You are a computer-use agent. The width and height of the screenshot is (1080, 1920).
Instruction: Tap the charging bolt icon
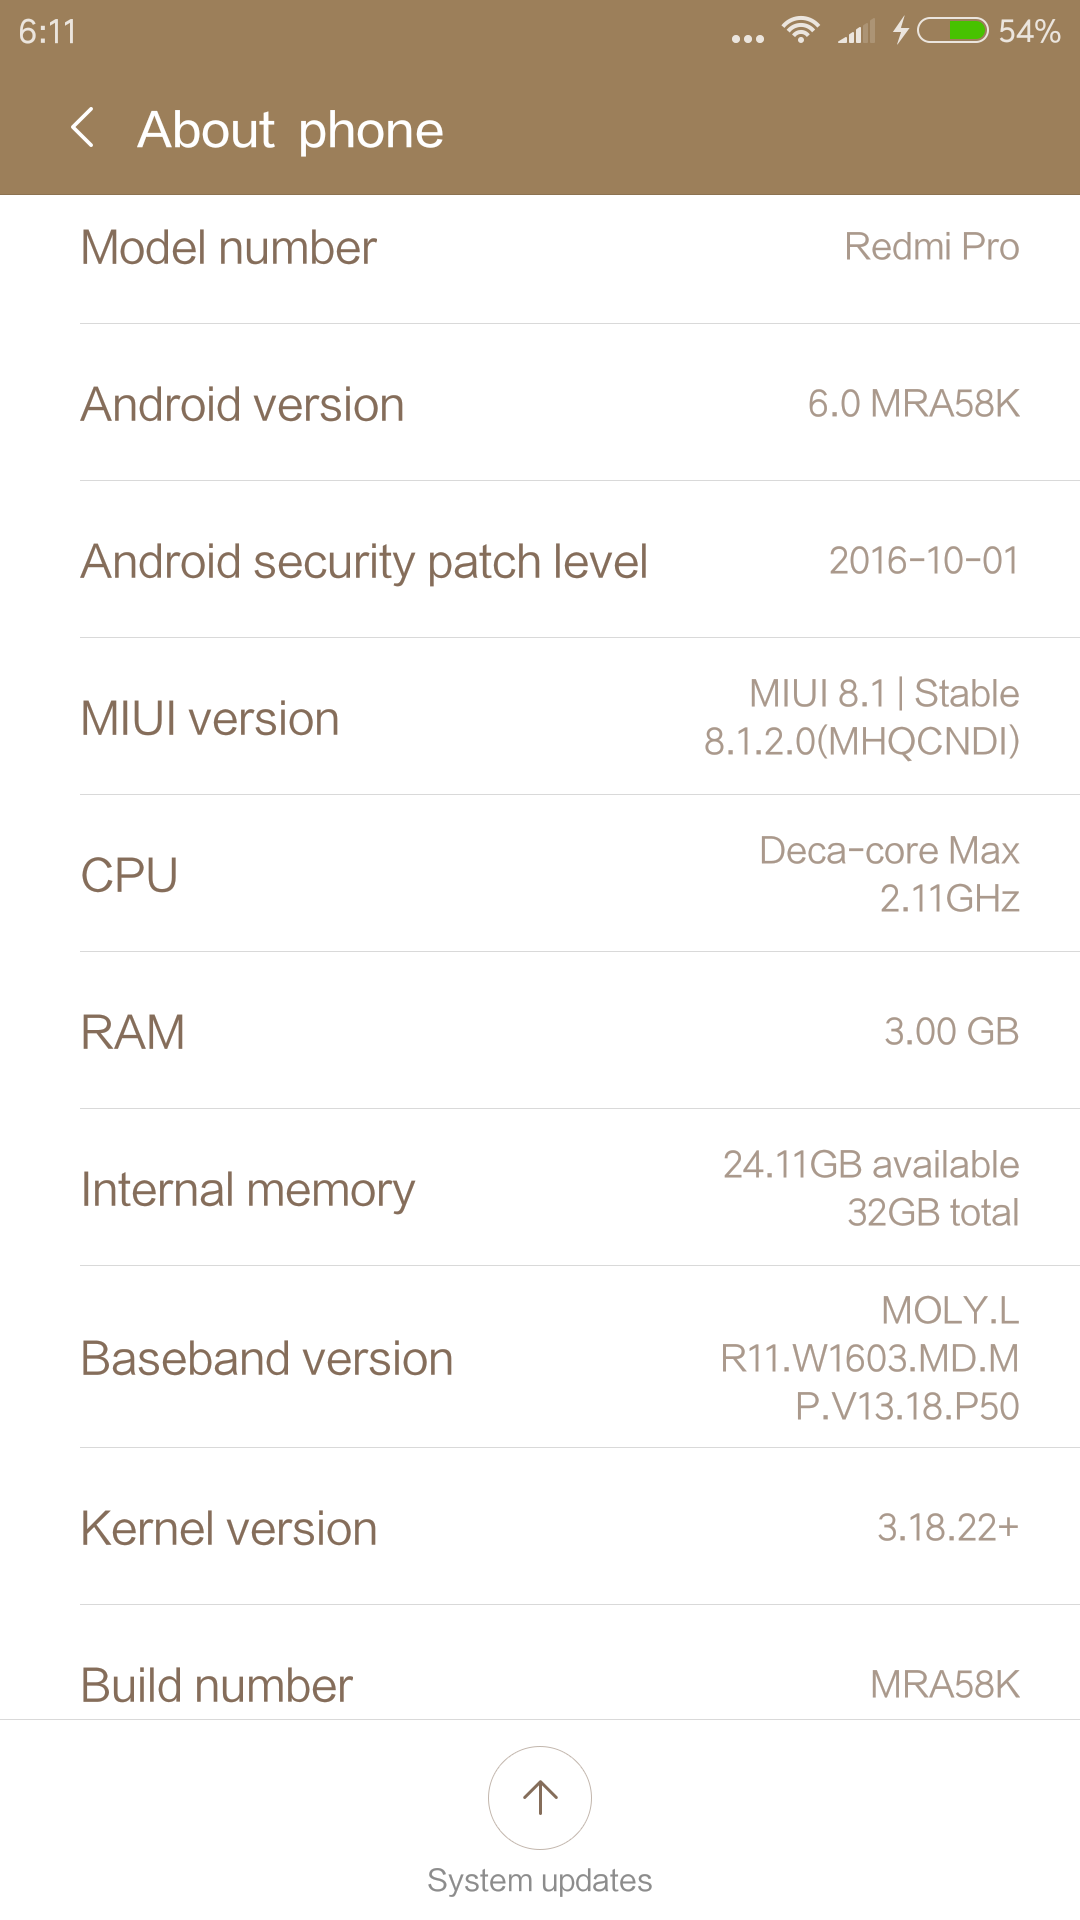(x=901, y=30)
